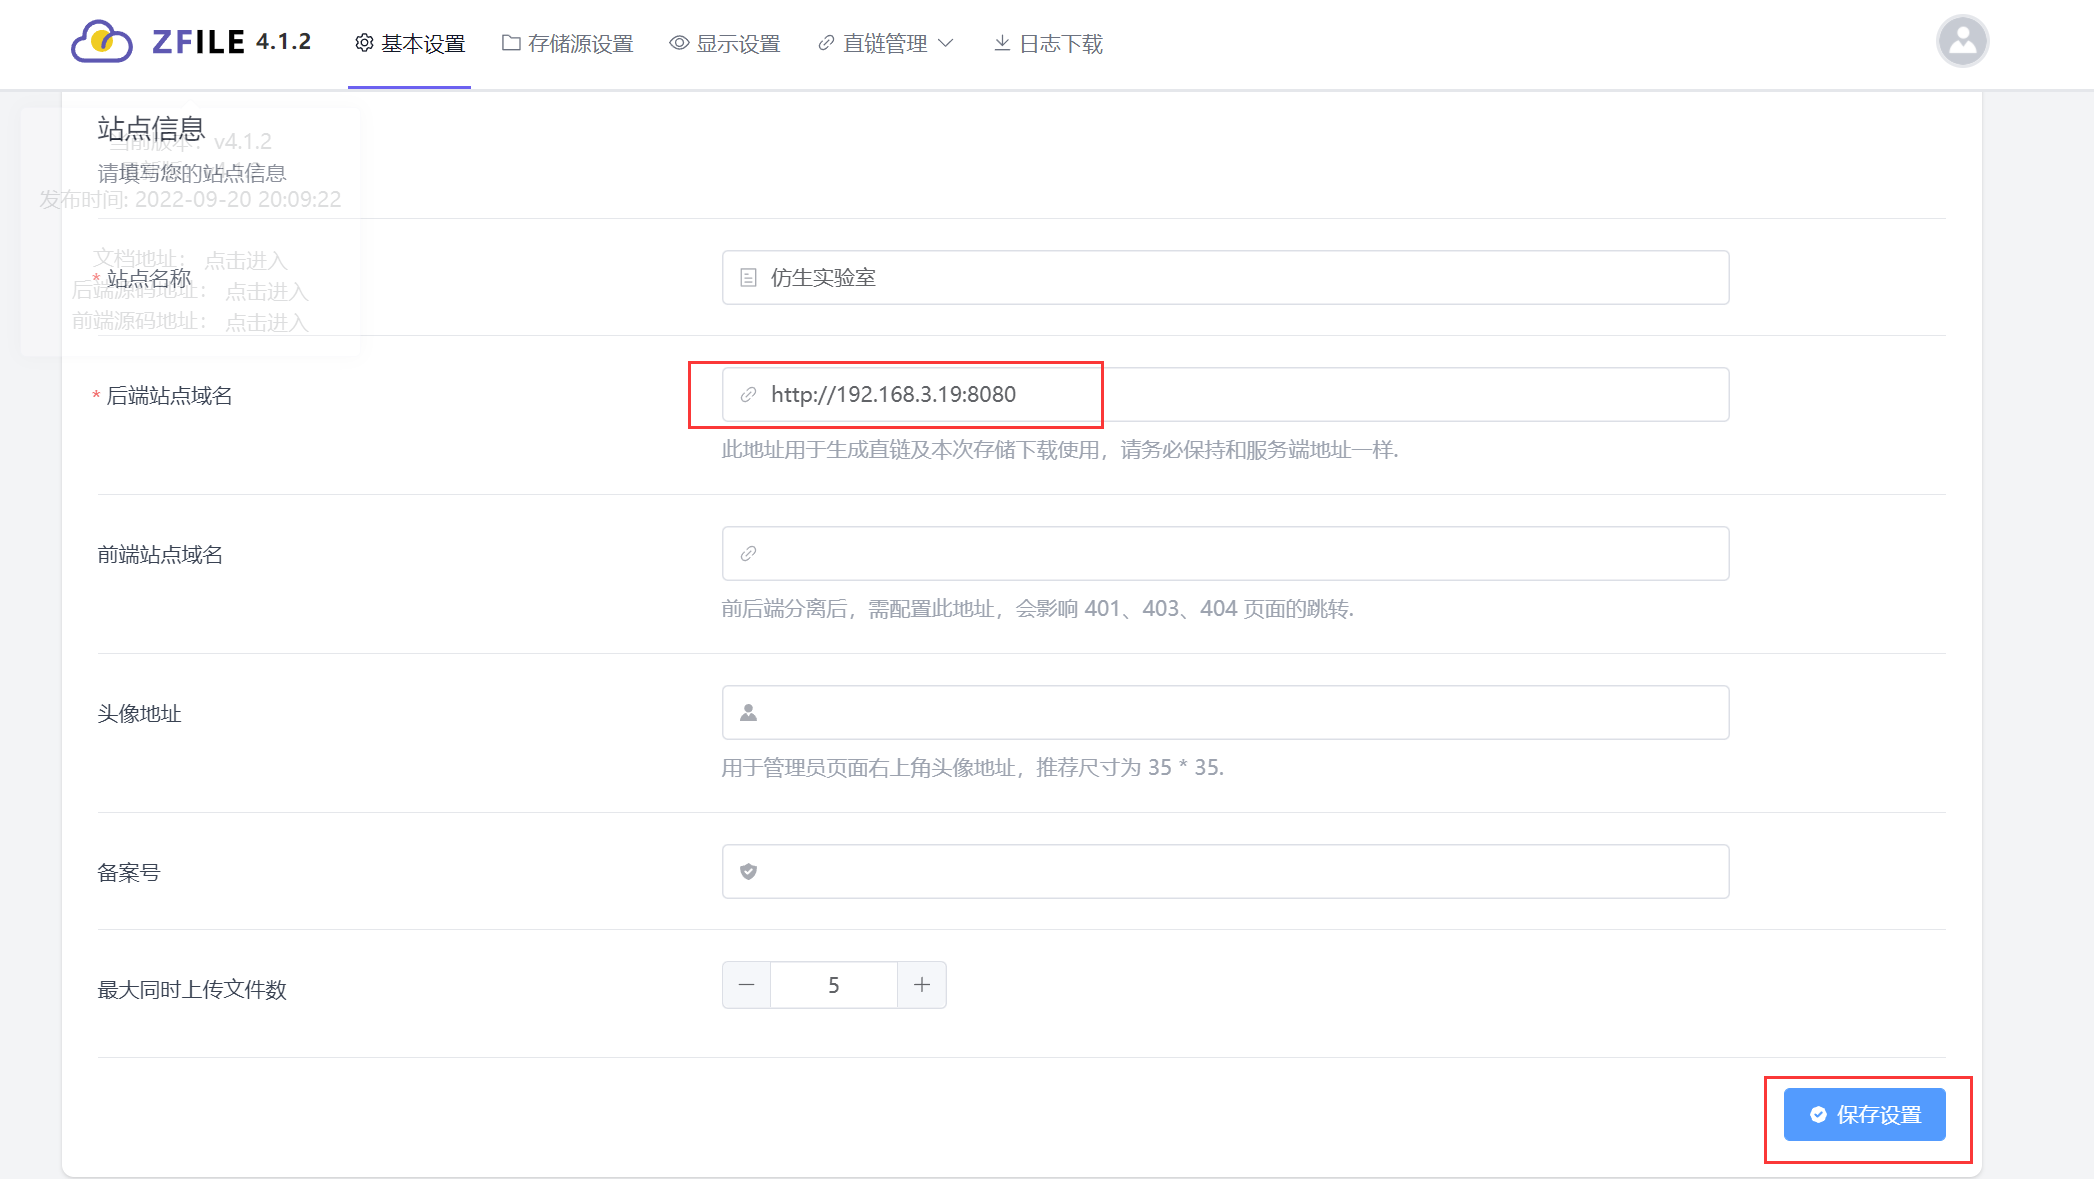This screenshot has width=2094, height=1179.
Task: Click the link icon in 前端站点域名 field
Action: pyautogui.click(x=748, y=554)
